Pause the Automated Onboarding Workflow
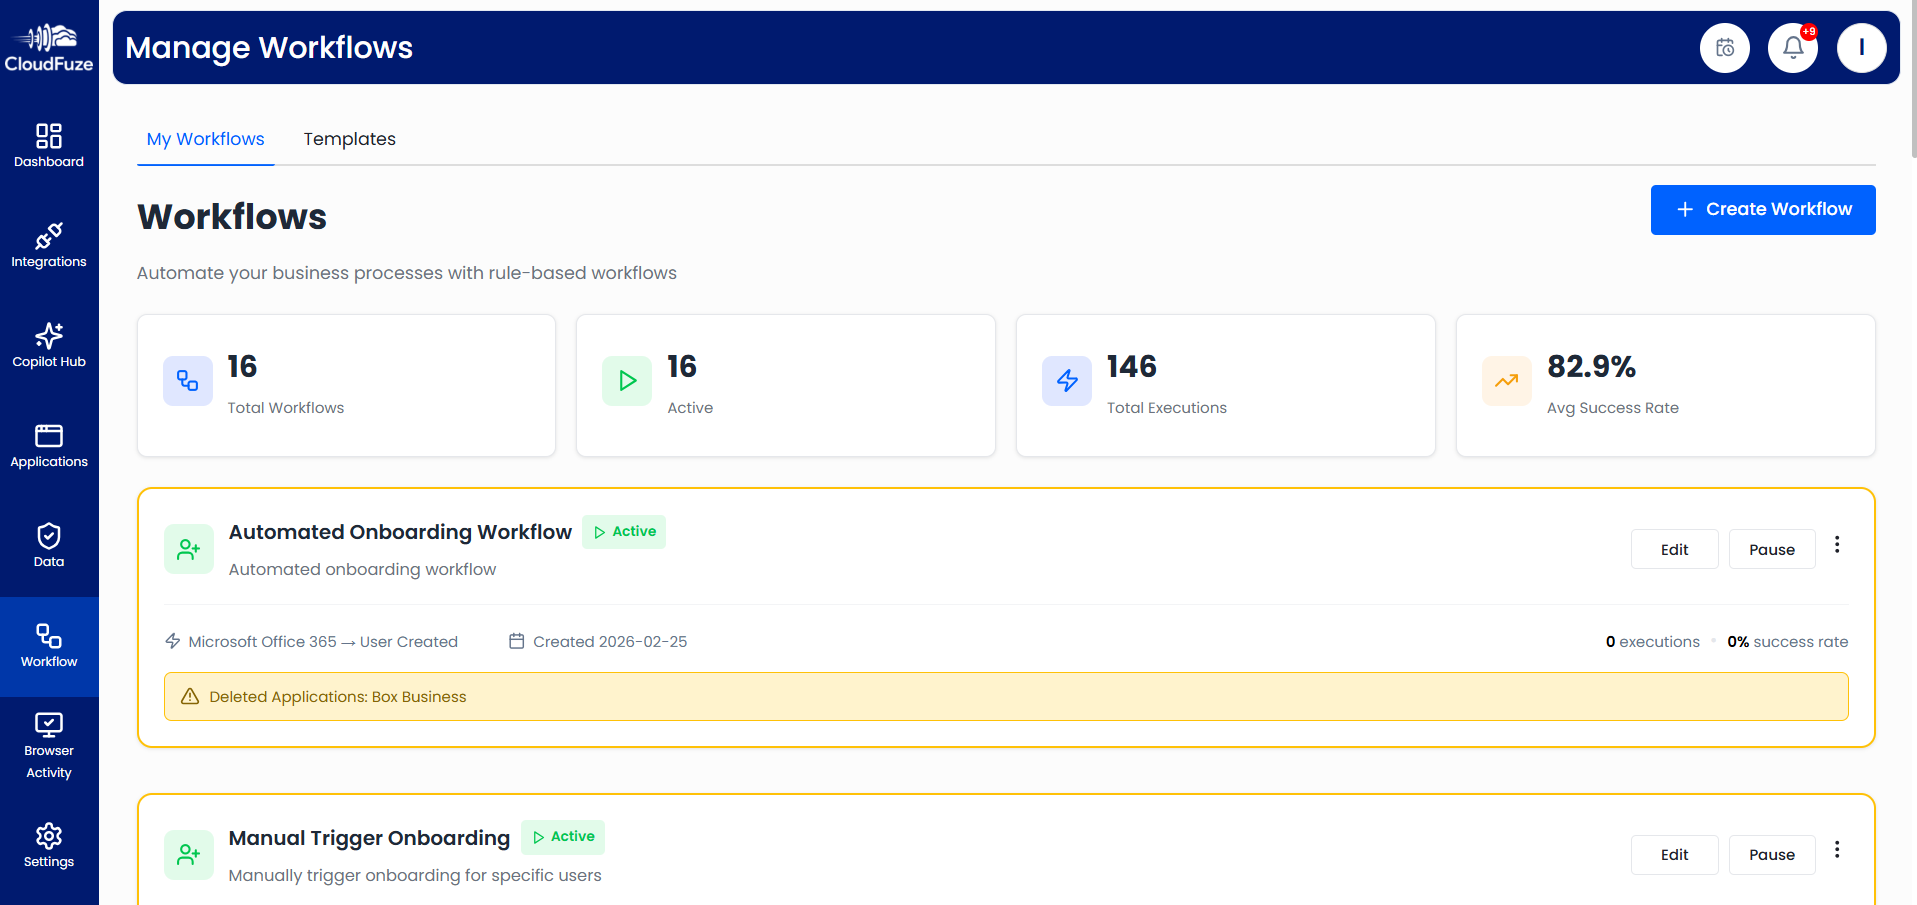The height and width of the screenshot is (905, 1917). (1771, 549)
